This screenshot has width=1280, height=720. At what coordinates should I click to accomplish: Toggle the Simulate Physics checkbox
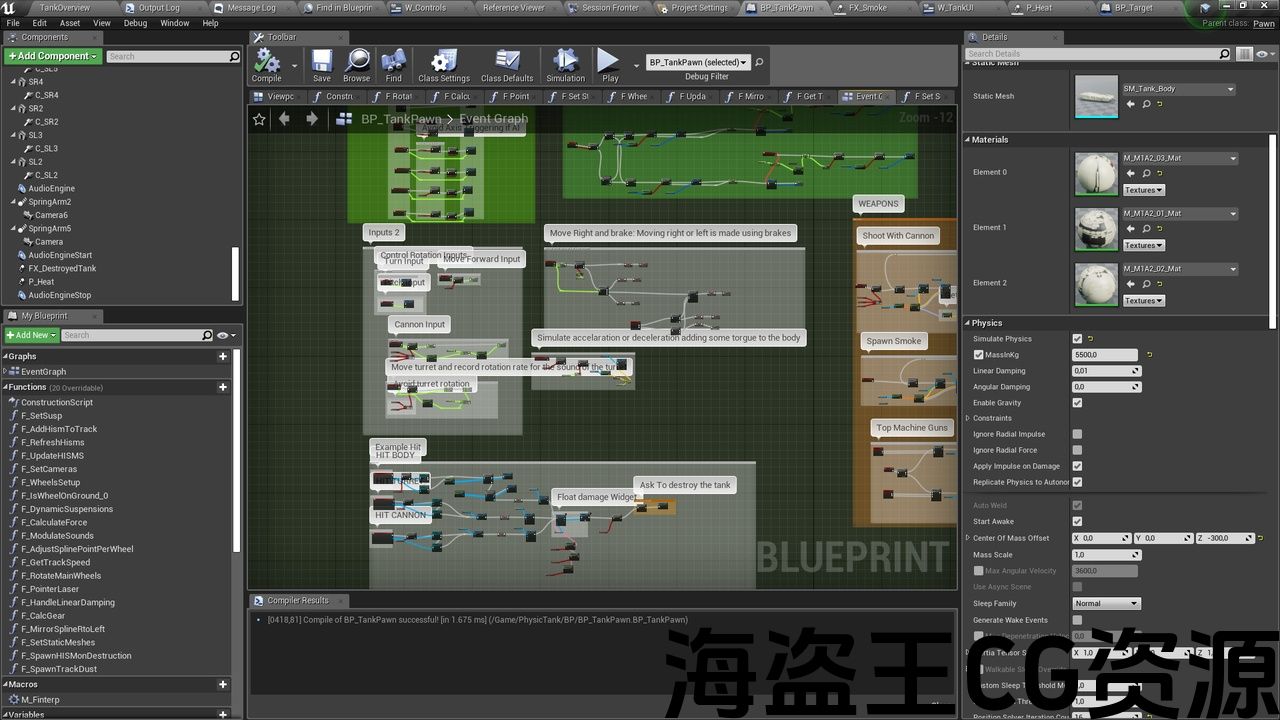point(1077,339)
